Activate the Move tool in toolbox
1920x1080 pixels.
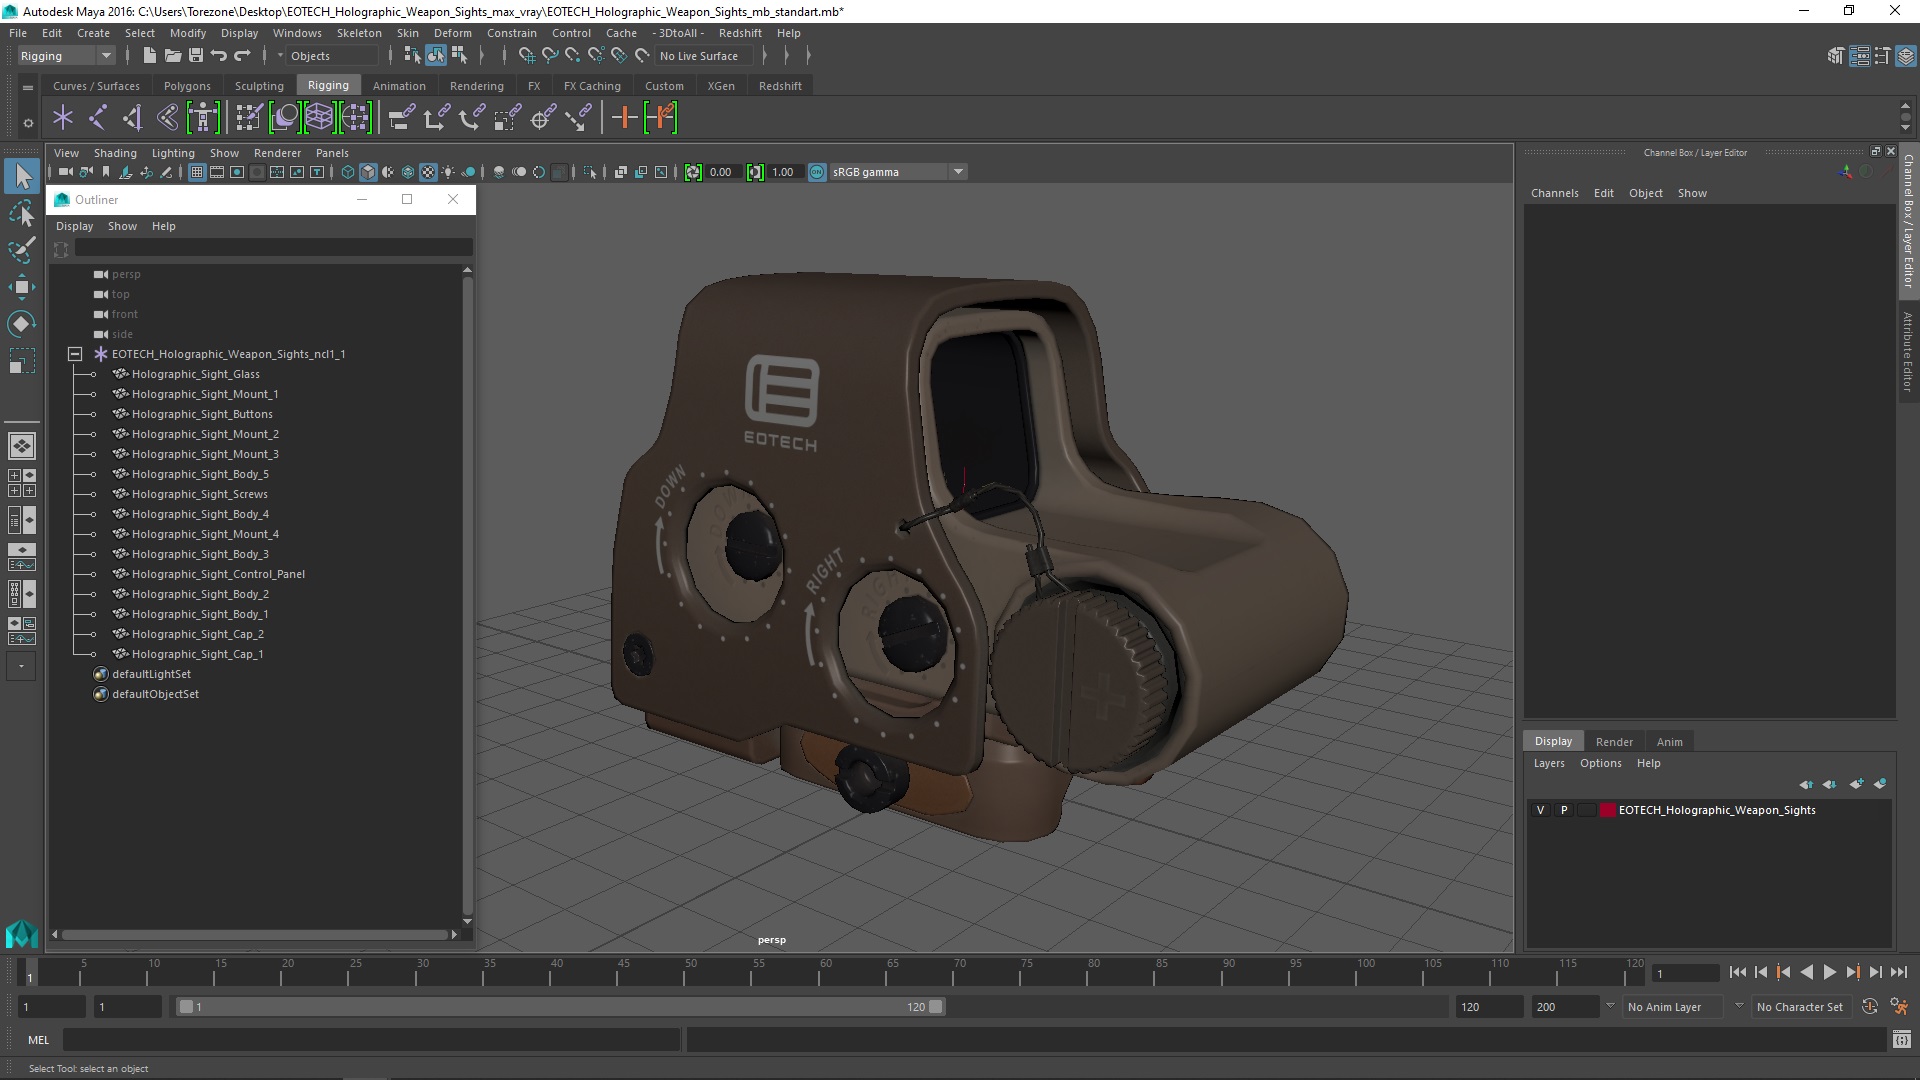(x=22, y=287)
